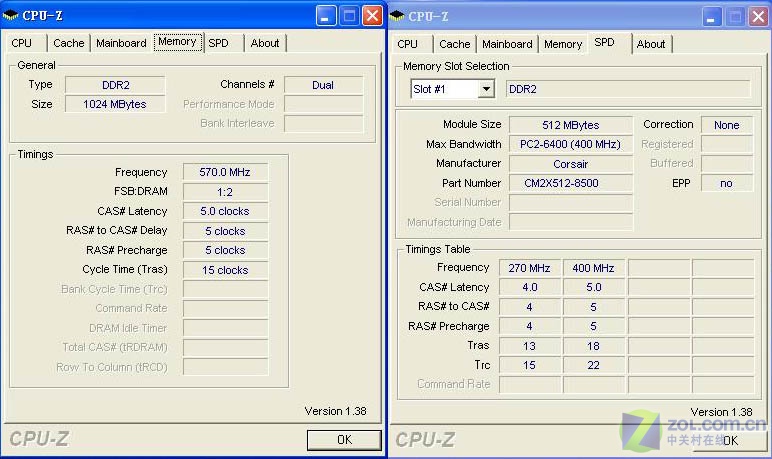This screenshot has width=772, height=459.
Task: Click the Trc 15 table cell
Action: (x=529, y=365)
